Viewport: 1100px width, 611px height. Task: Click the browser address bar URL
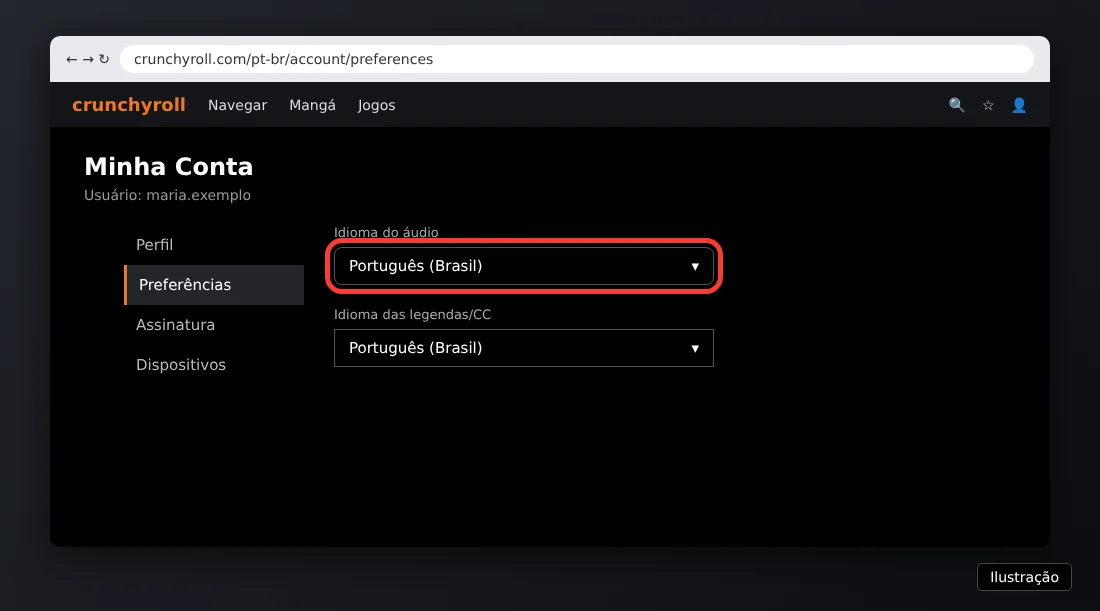point(283,60)
